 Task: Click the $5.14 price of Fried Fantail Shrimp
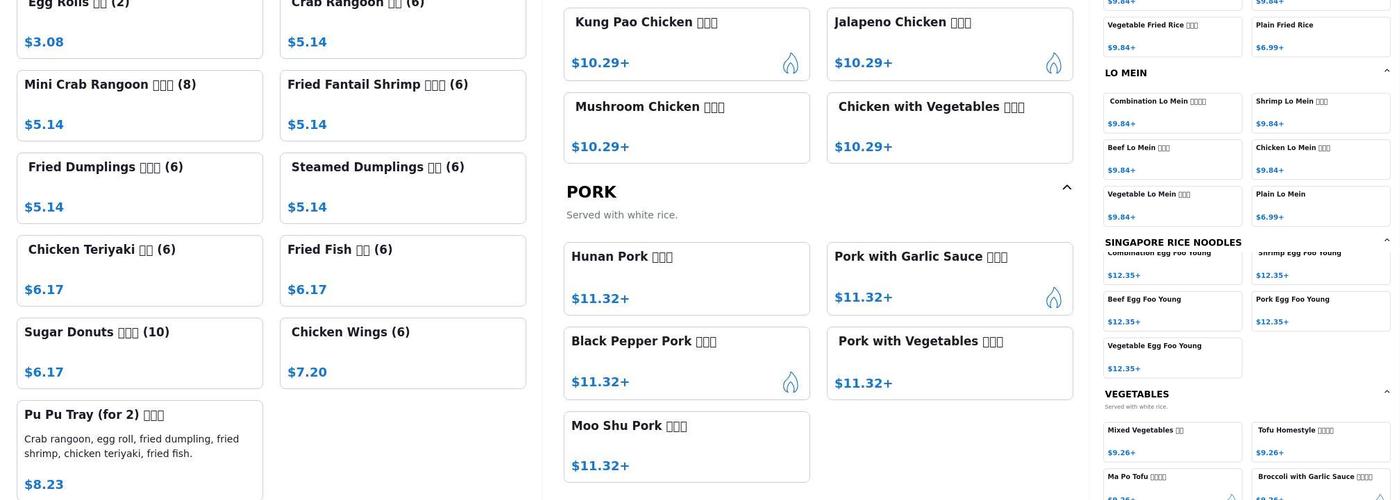point(307,125)
